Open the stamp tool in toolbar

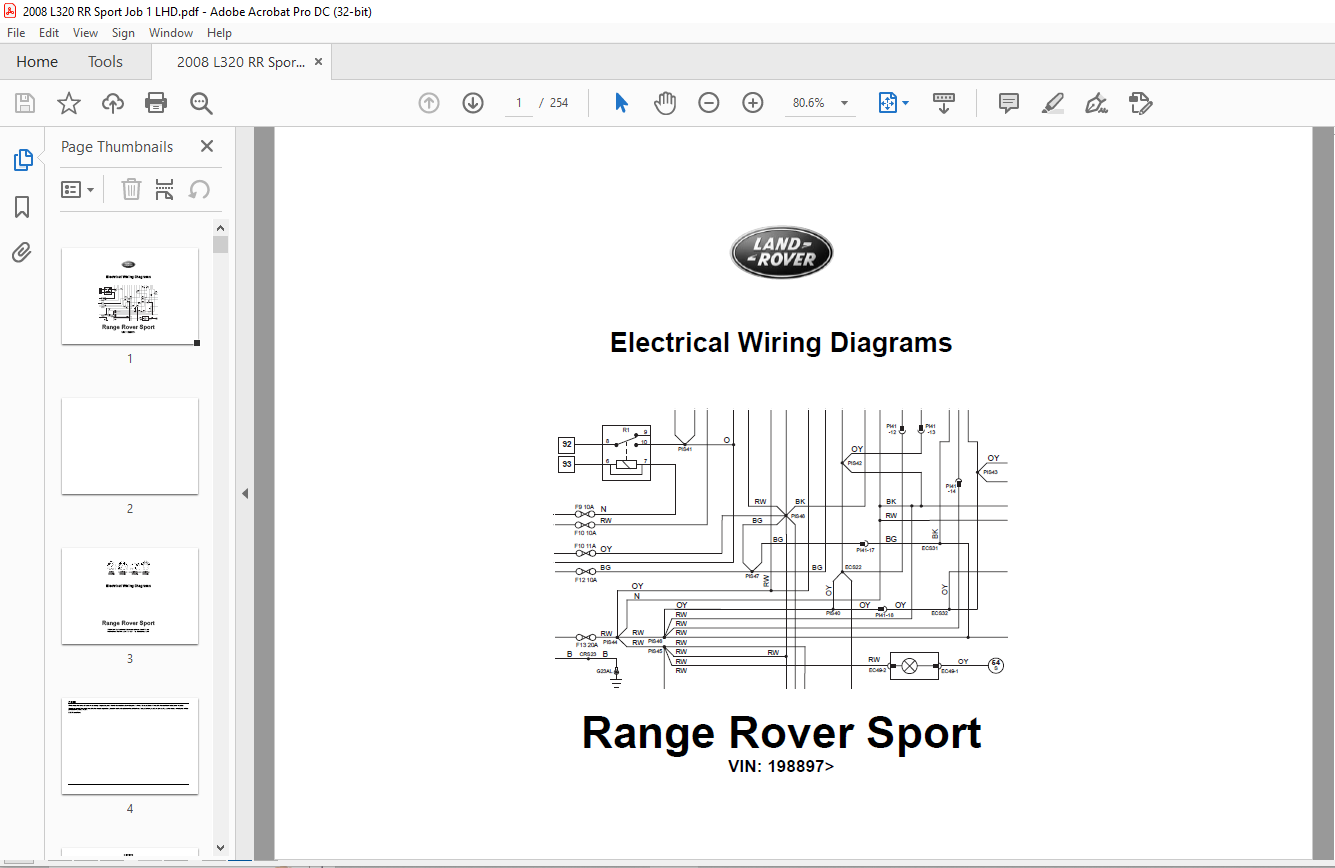pyautogui.click(x=1141, y=103)
